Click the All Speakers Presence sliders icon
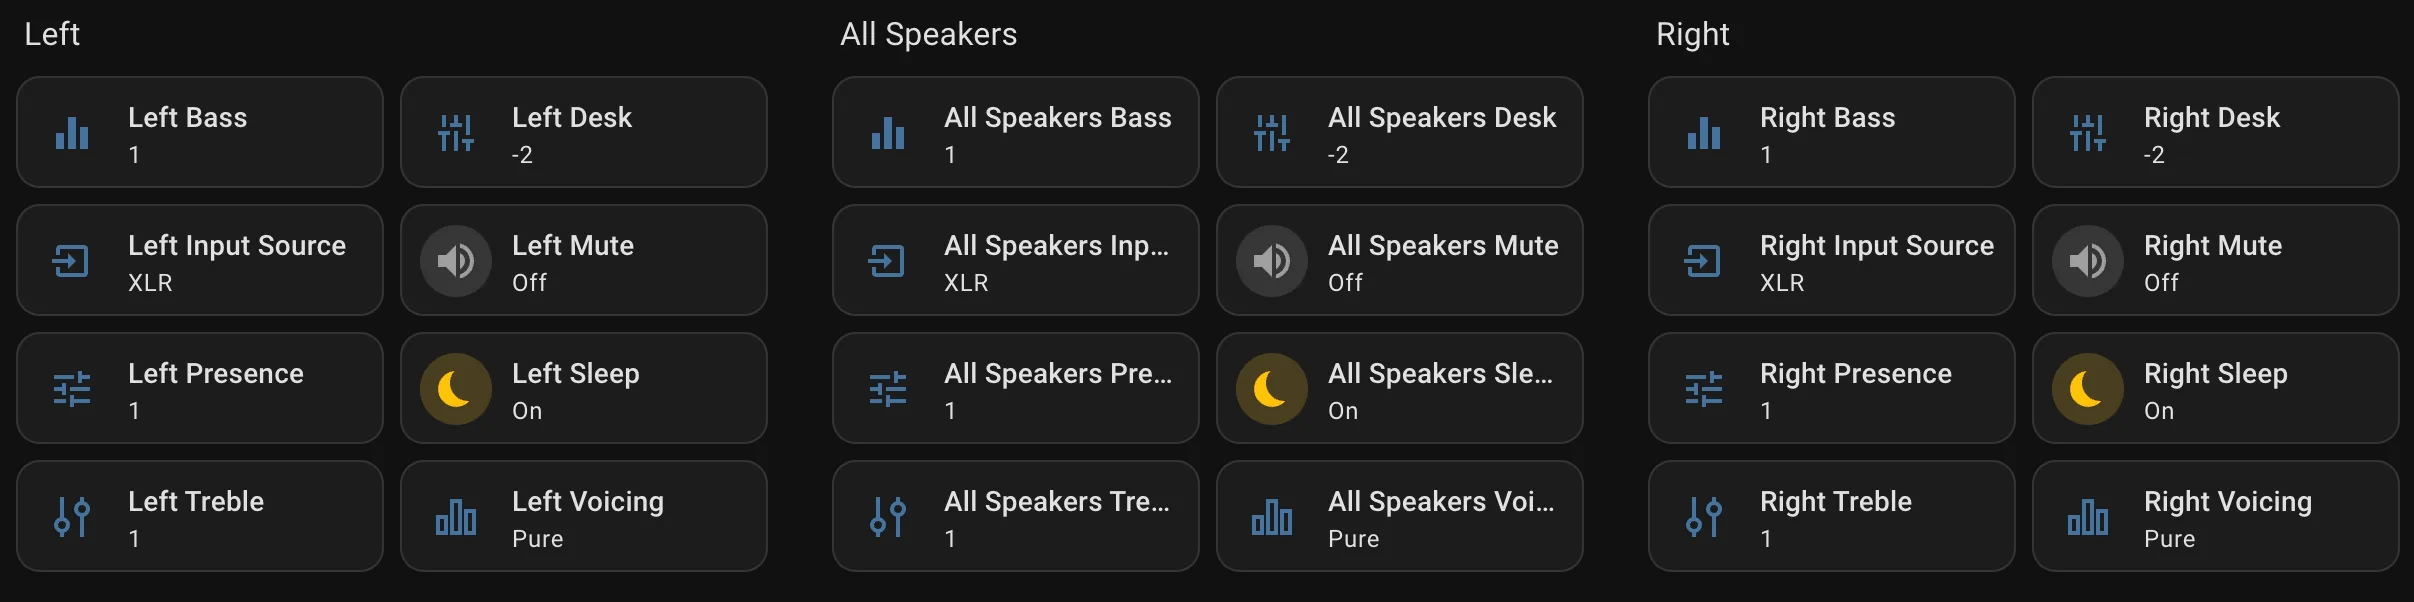Screen dimensions: 2414x602 coord(888,389)
